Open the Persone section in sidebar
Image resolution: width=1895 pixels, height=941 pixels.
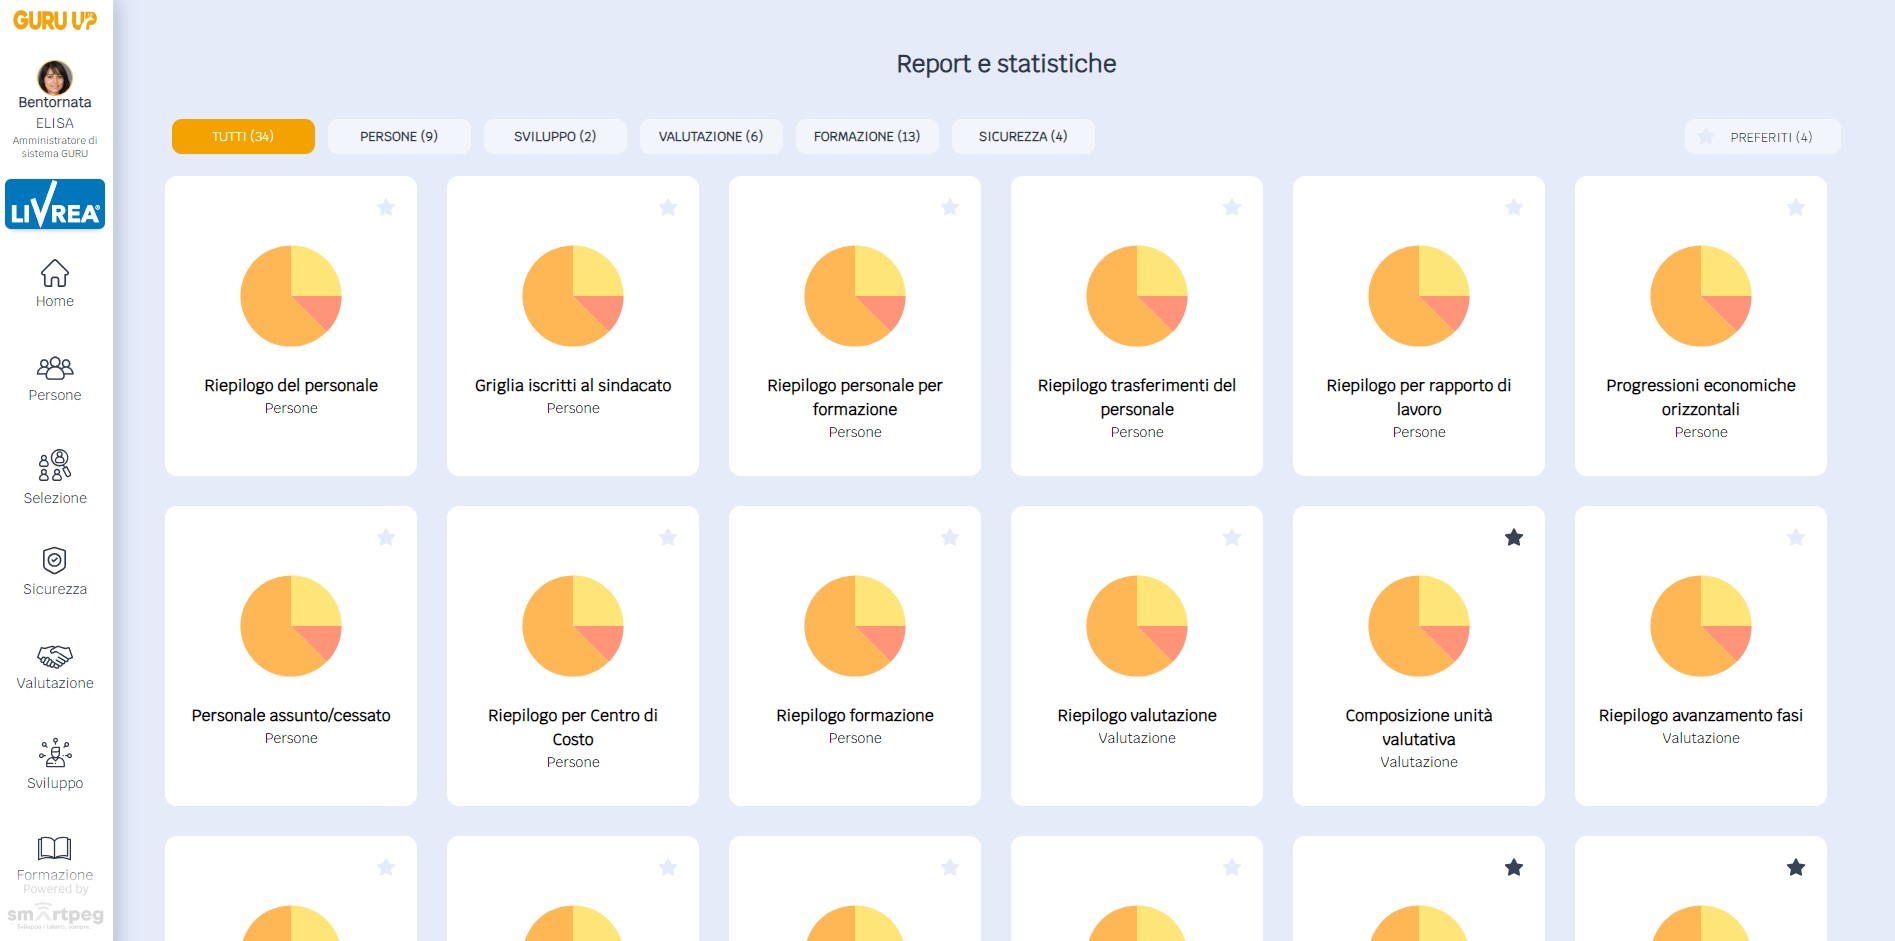coord(55,379)
